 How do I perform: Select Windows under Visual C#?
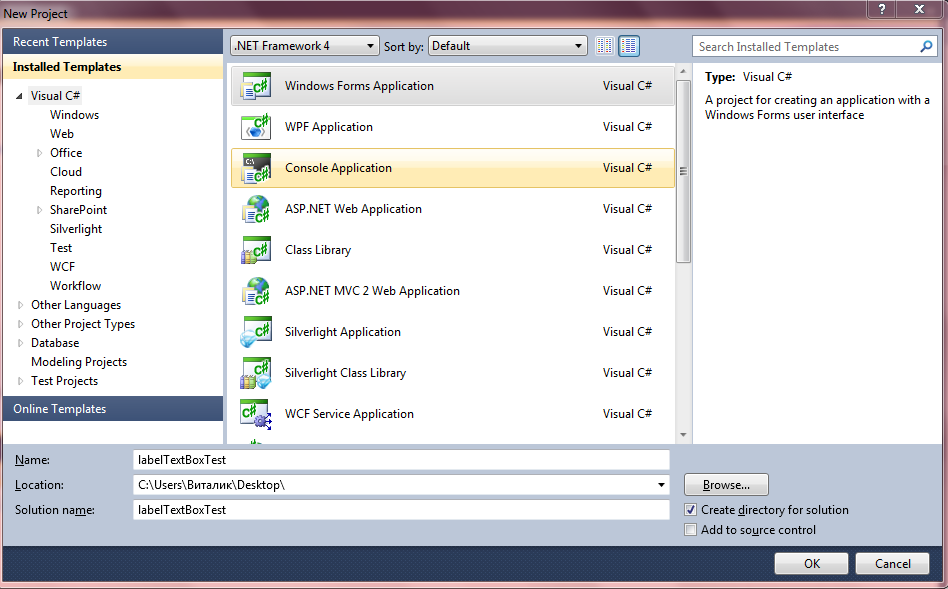click(x=74, y=115)
